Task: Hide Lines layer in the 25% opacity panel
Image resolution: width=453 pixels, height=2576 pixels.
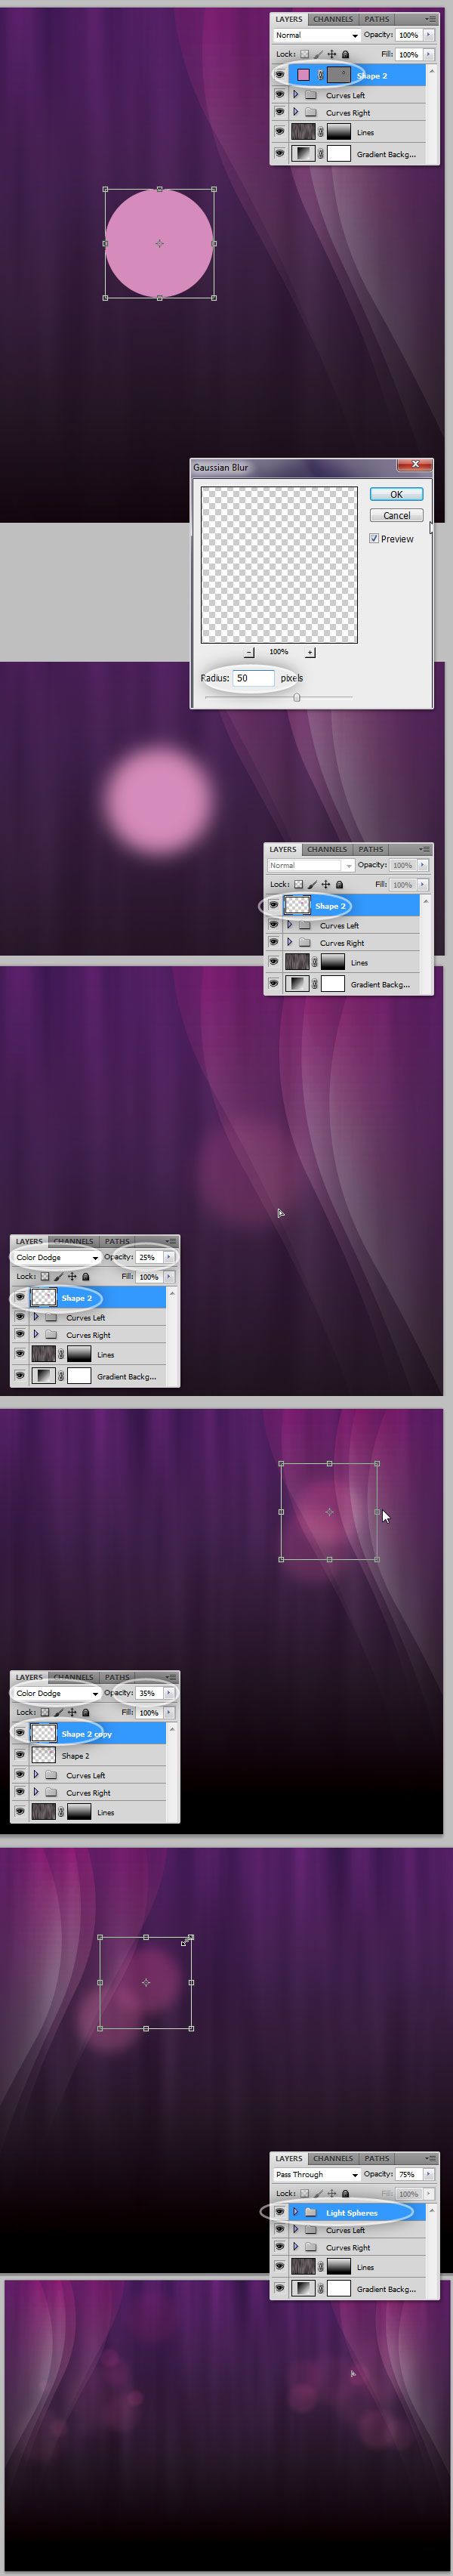Action: pyautogui.click(x=20, y=1354)
